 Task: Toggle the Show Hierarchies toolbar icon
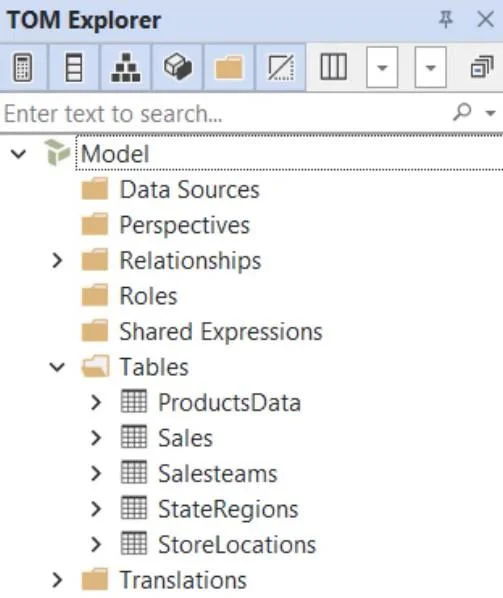point(126,68)
